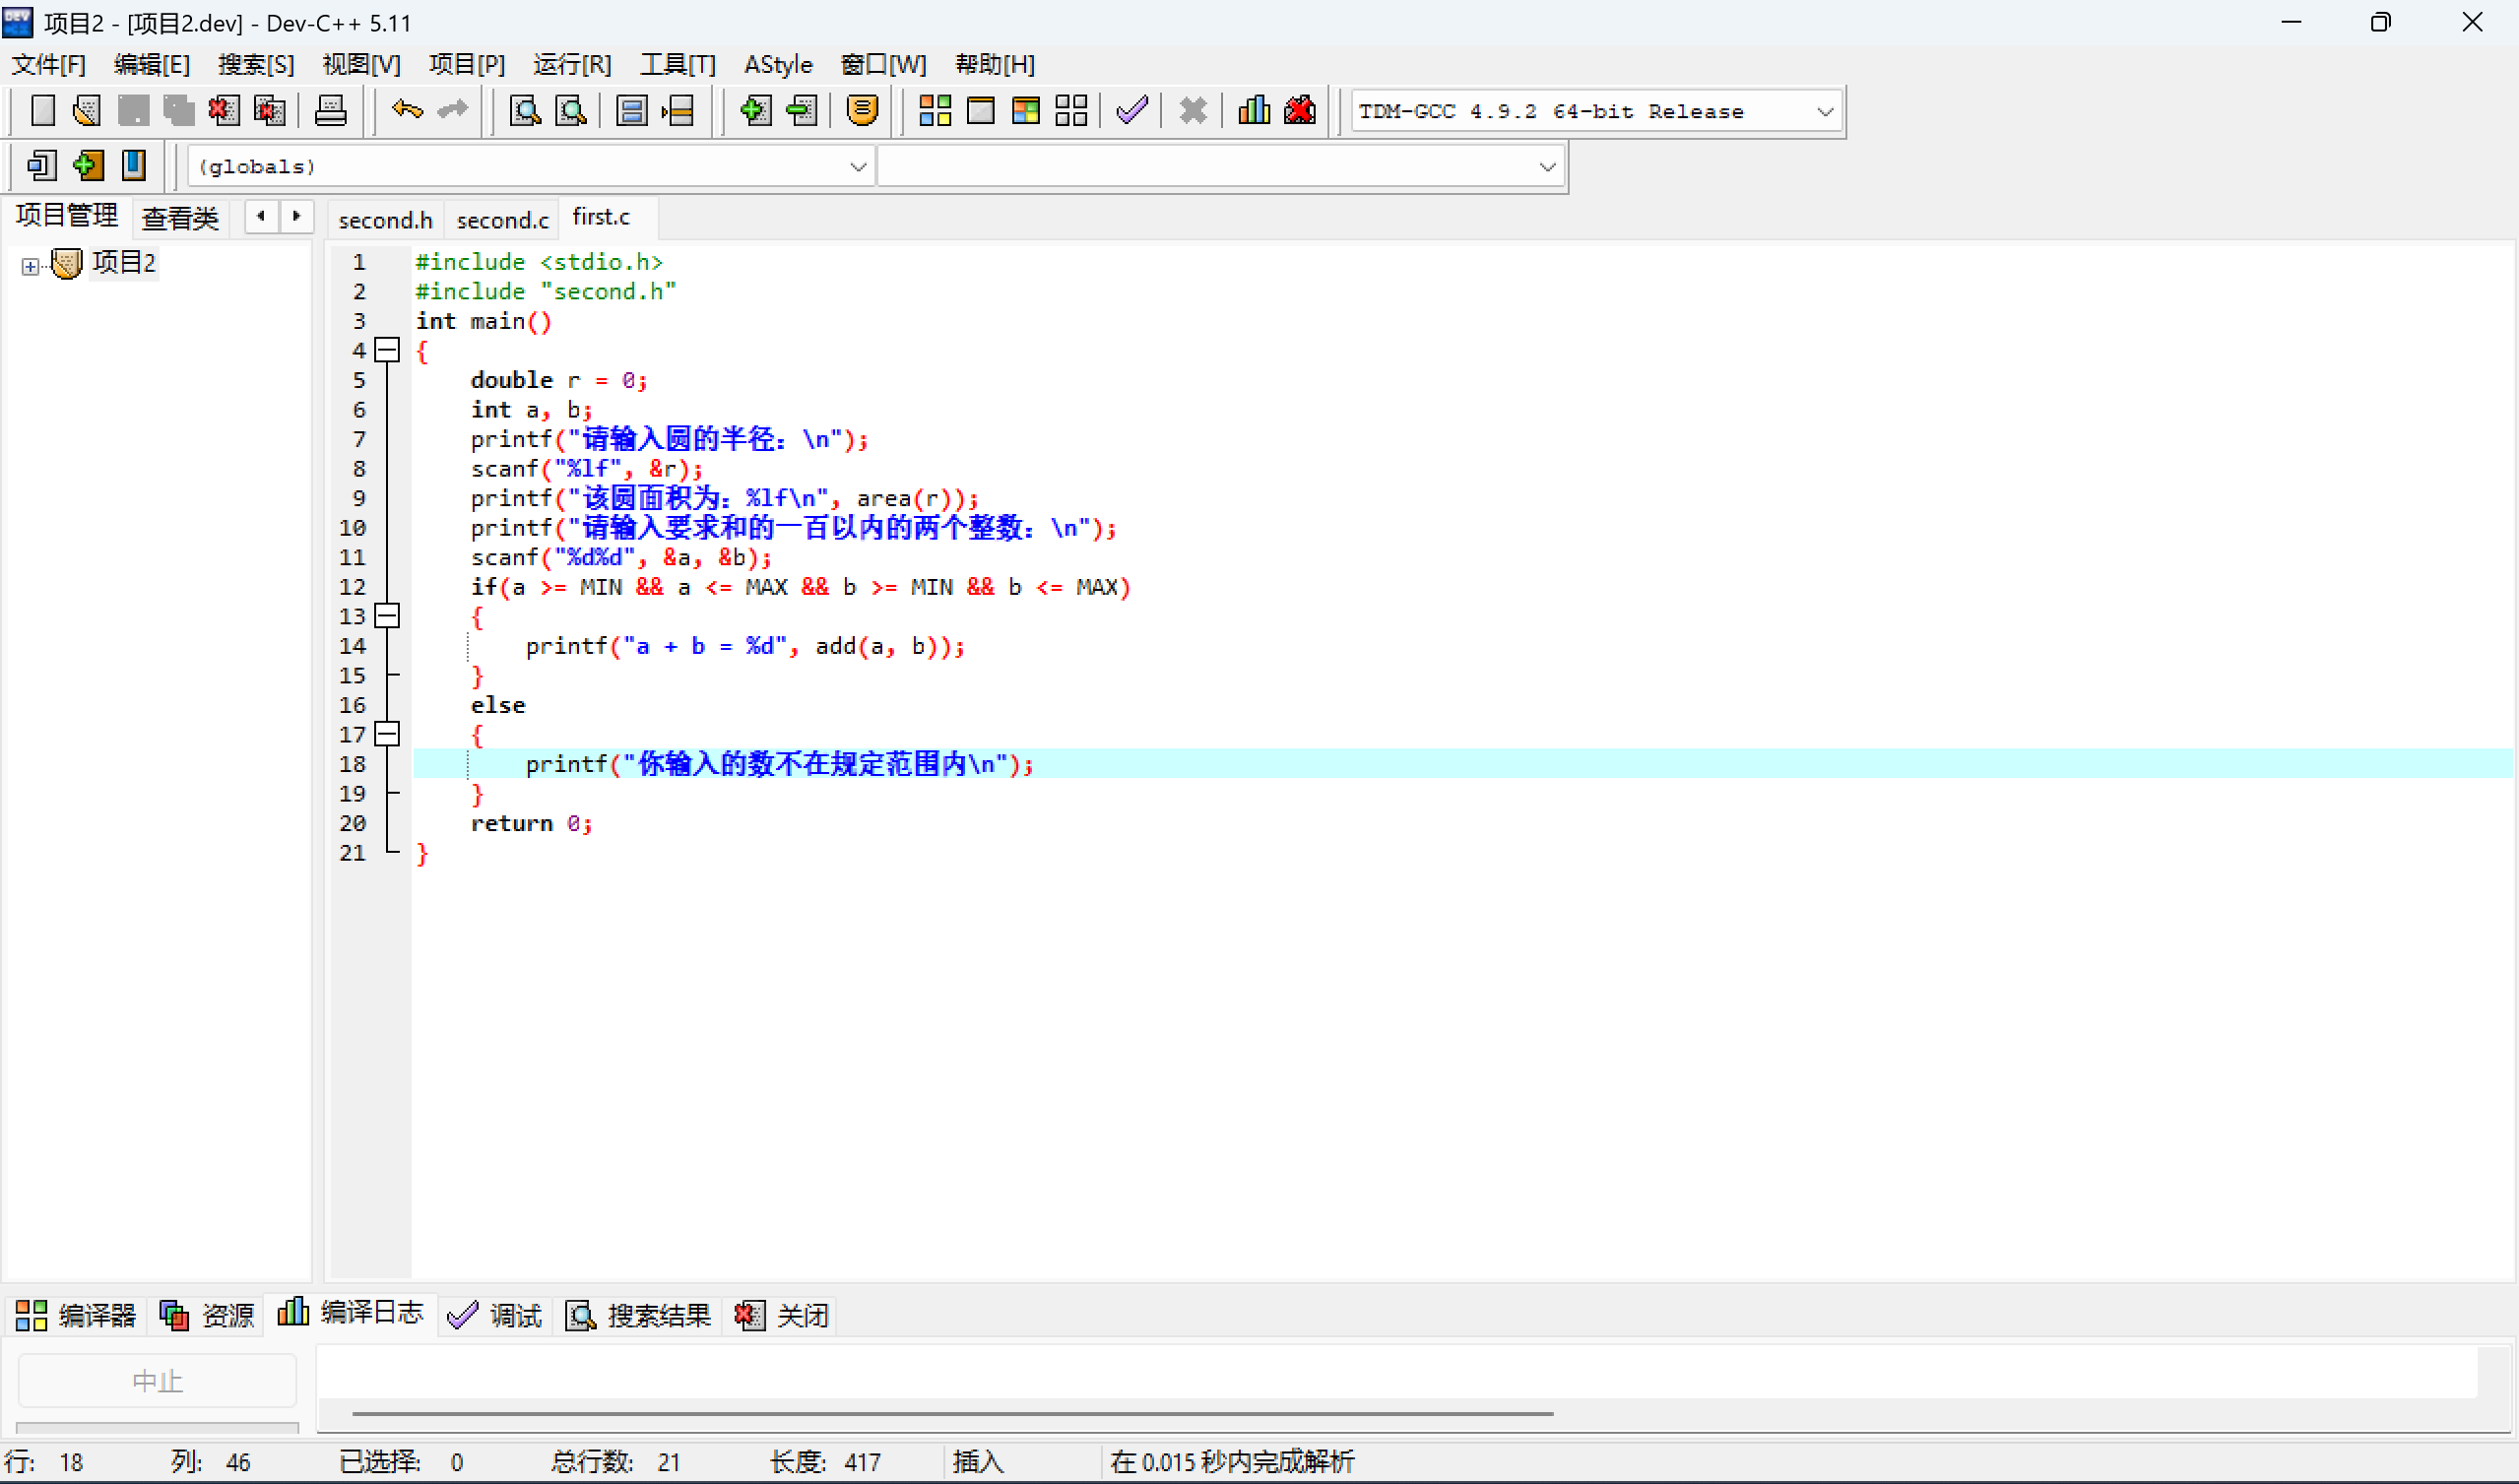
Task: Collapse the if block at line 13
Action: pyautogui.click(x=387, y=616)
